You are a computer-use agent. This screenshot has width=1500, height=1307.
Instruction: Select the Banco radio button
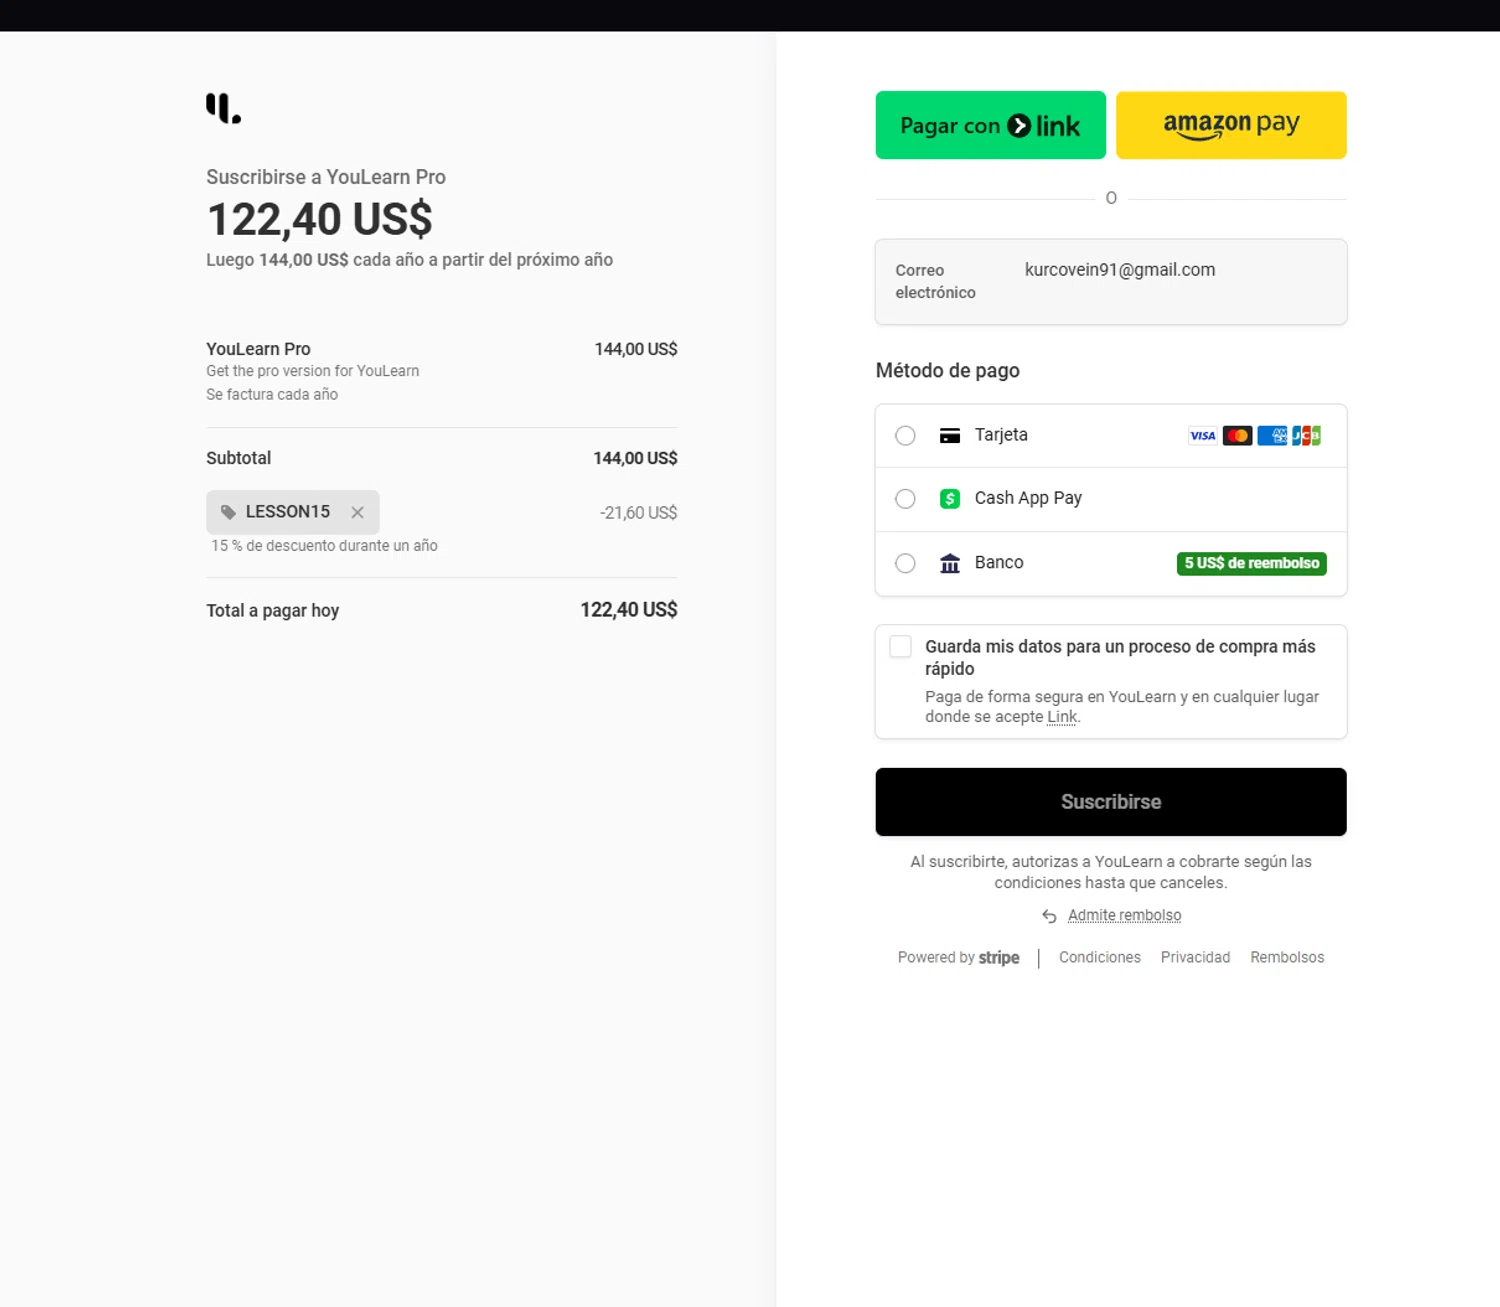(905, 563)
